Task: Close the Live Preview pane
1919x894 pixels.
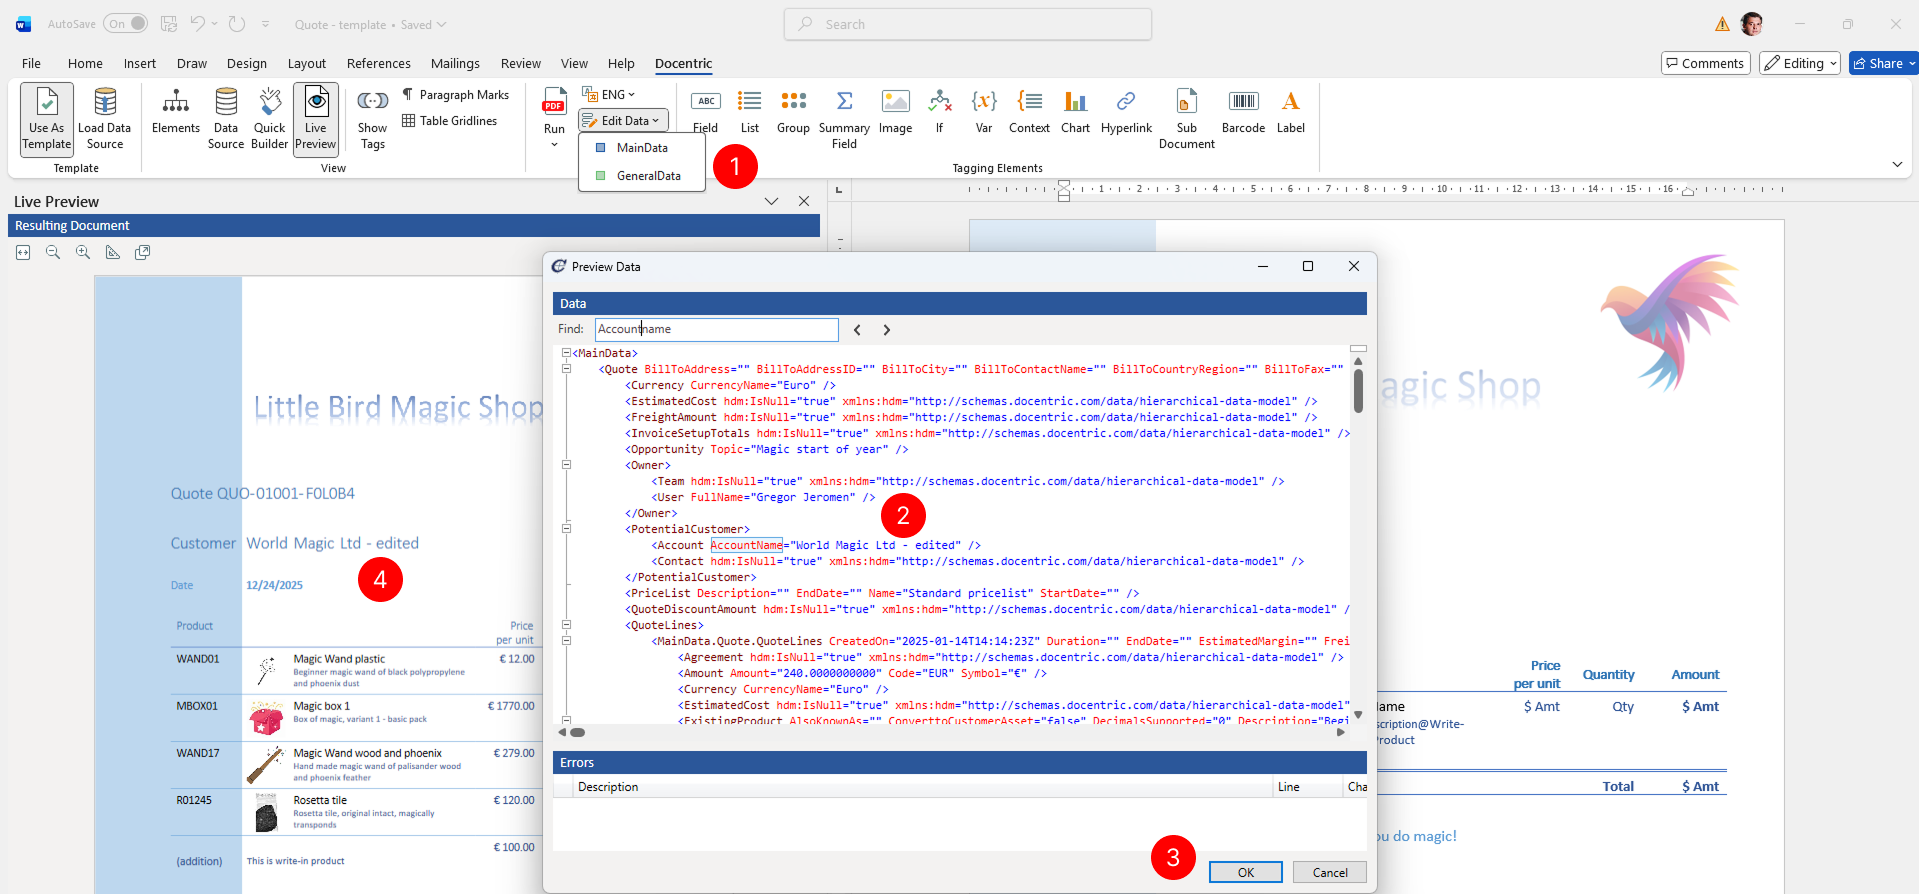Action: (x=804, y=201)
